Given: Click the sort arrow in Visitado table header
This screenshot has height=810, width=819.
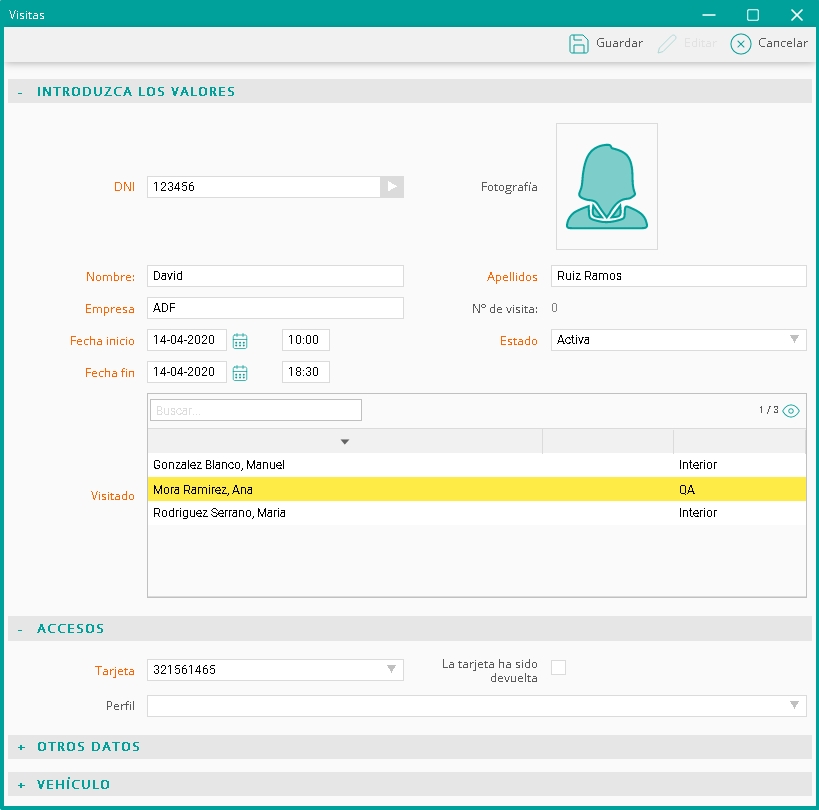Looking at the screenshot, I should point(345,442).
